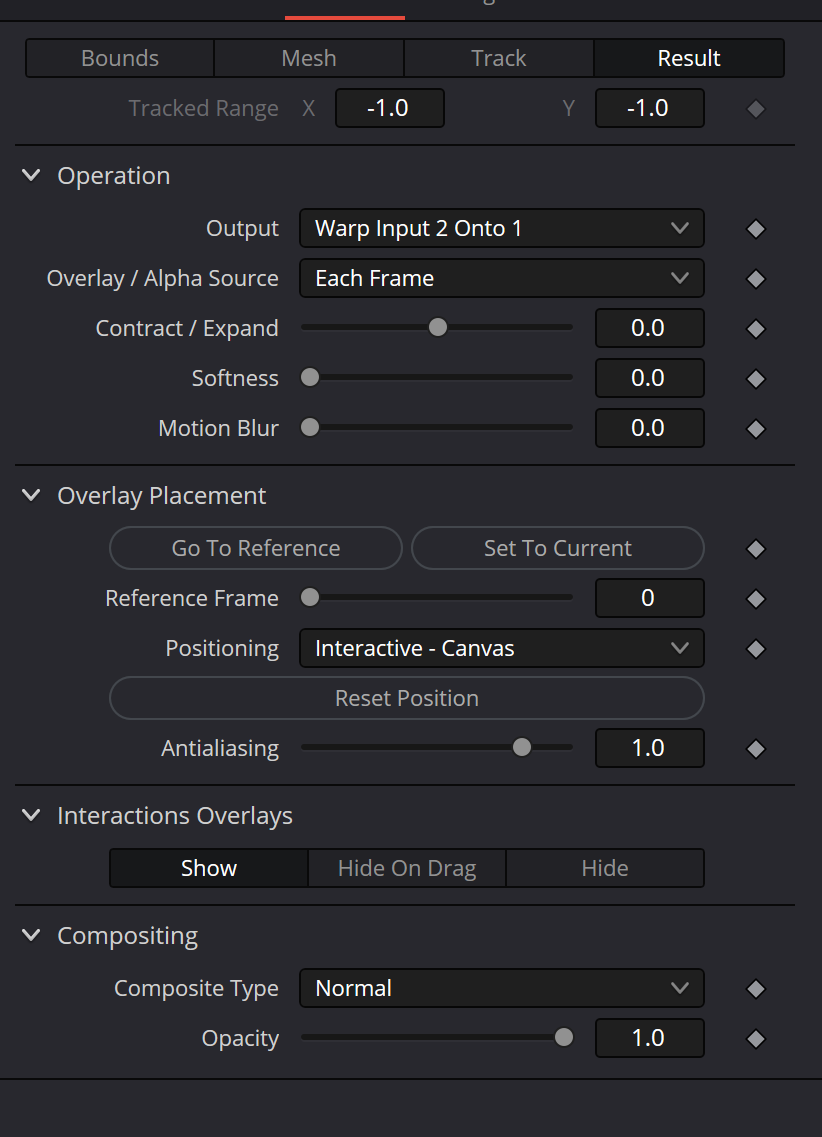822x1137 pixels.
Task: Toggle keyframe diamond for Output
Action: 755,229
